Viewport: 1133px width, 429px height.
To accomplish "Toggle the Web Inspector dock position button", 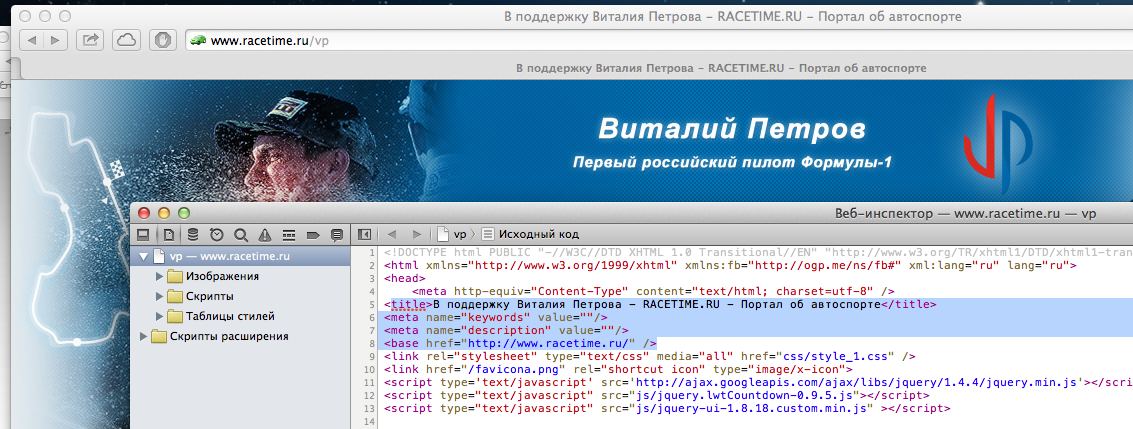I will pyautogui.click(x=143, y=235).
